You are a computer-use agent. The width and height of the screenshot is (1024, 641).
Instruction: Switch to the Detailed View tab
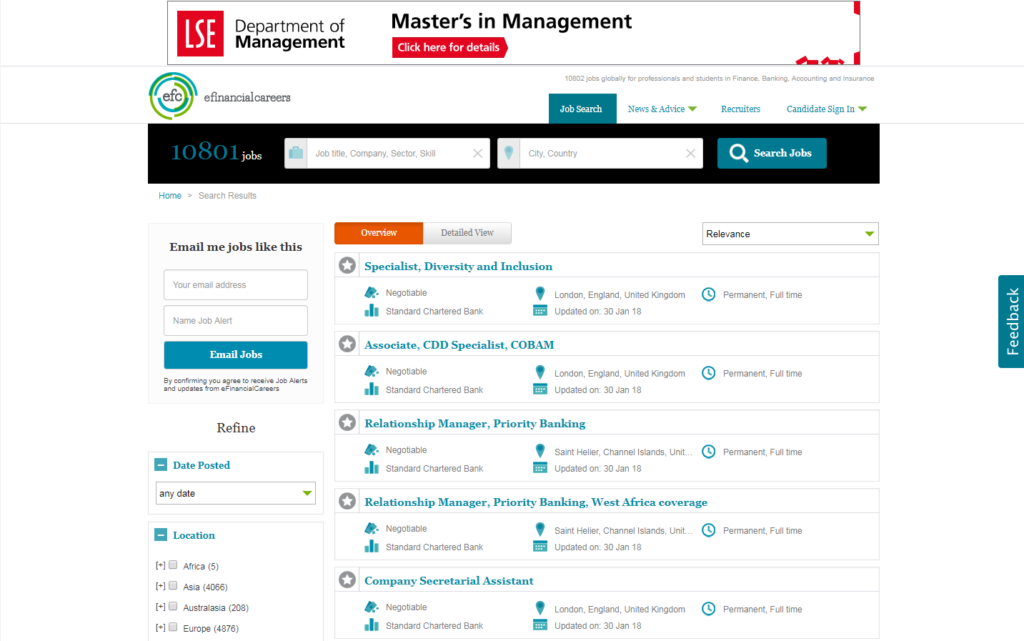[x=467, y=233]
